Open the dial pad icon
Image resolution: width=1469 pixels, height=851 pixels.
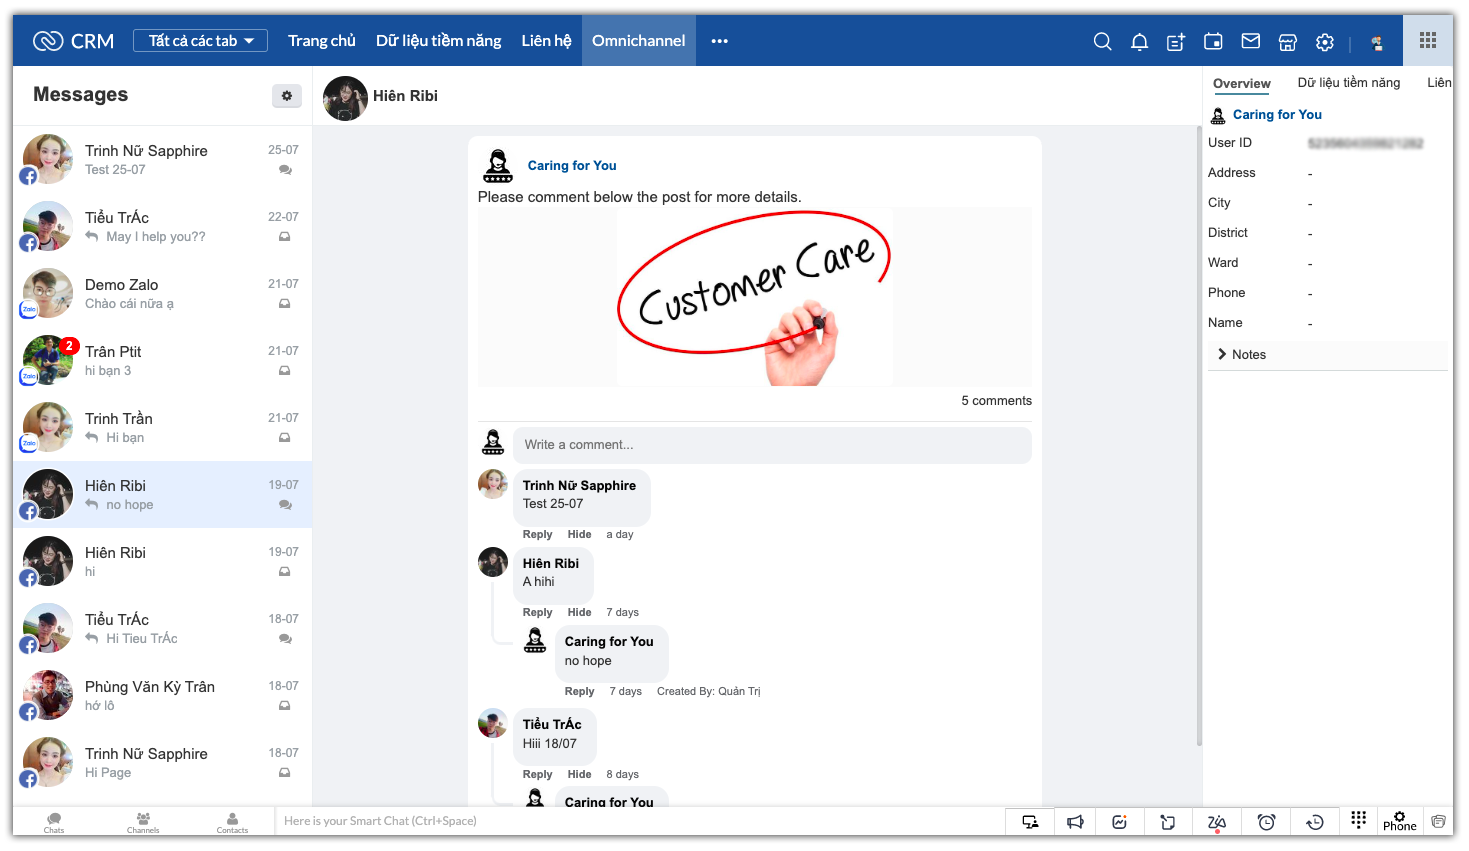pyautogui.click(x=1358, y=820)
